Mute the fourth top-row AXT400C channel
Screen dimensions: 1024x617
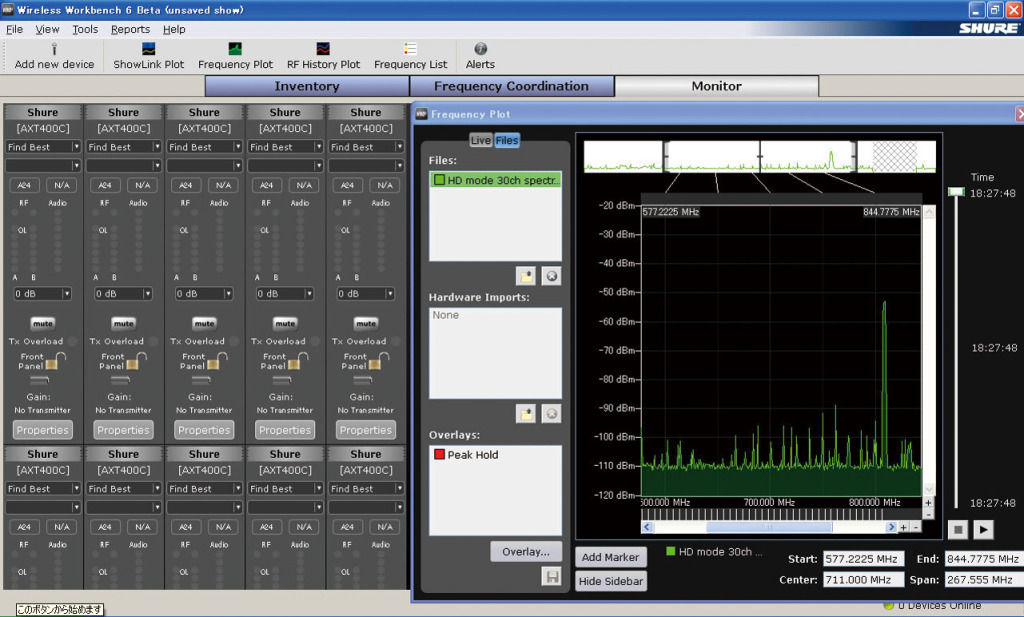pos(285,323)
